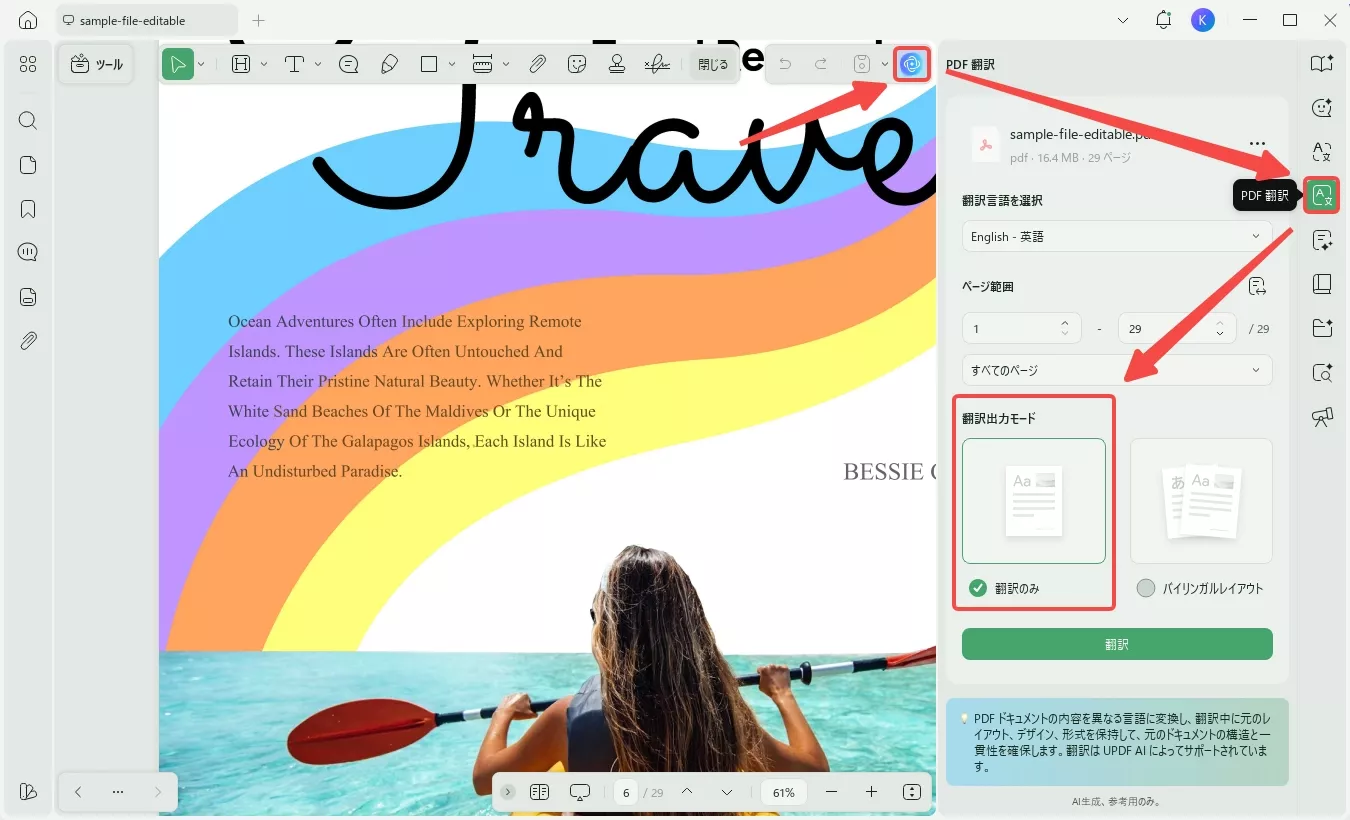Click the 61% zoom level field
Image resolution: width=1350 pixels, height=820 pixels.
pos(784,792)
